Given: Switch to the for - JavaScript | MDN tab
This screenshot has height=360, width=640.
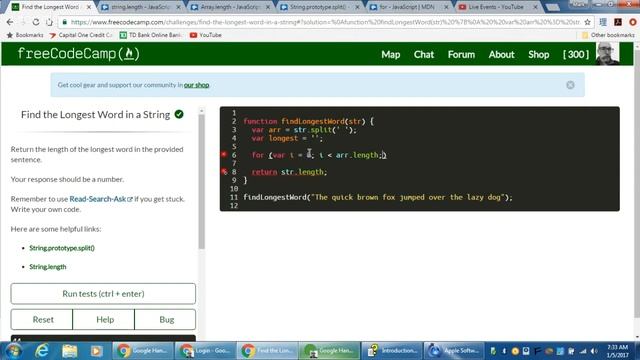Looking at the screenshot, I should tap(406, 7).
